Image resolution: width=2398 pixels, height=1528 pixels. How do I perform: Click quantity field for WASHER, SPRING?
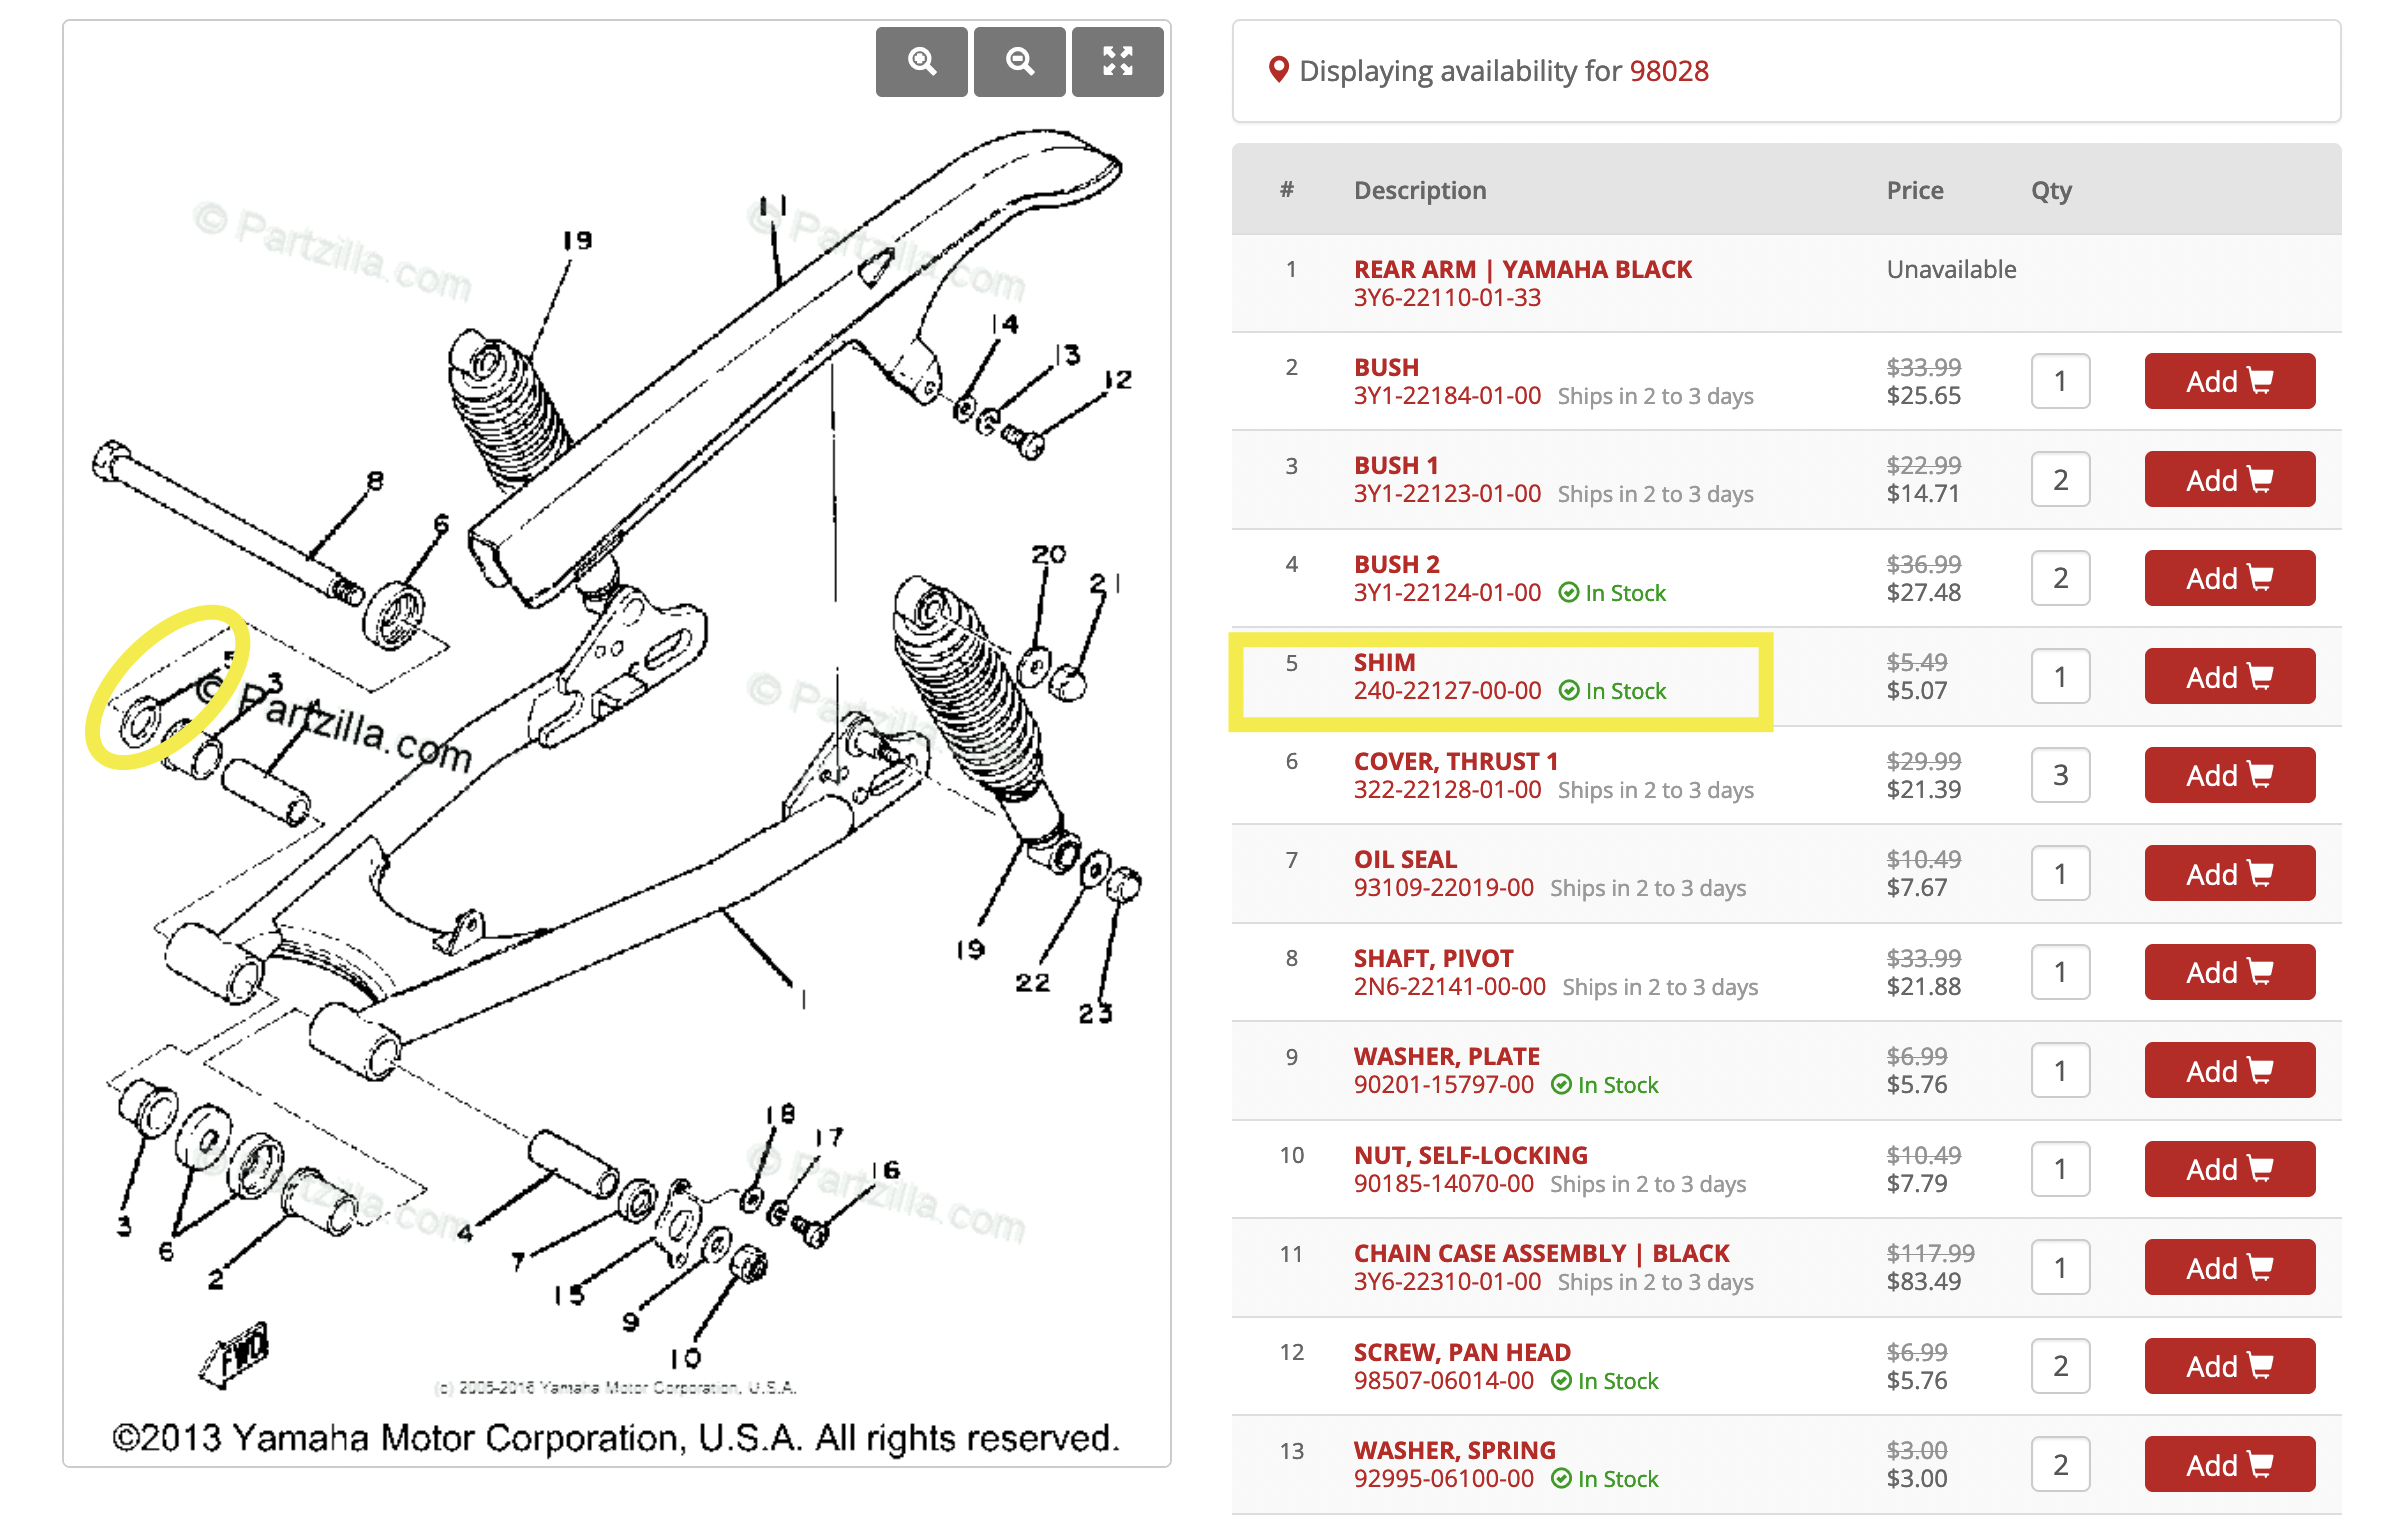pos(2060,1465)
